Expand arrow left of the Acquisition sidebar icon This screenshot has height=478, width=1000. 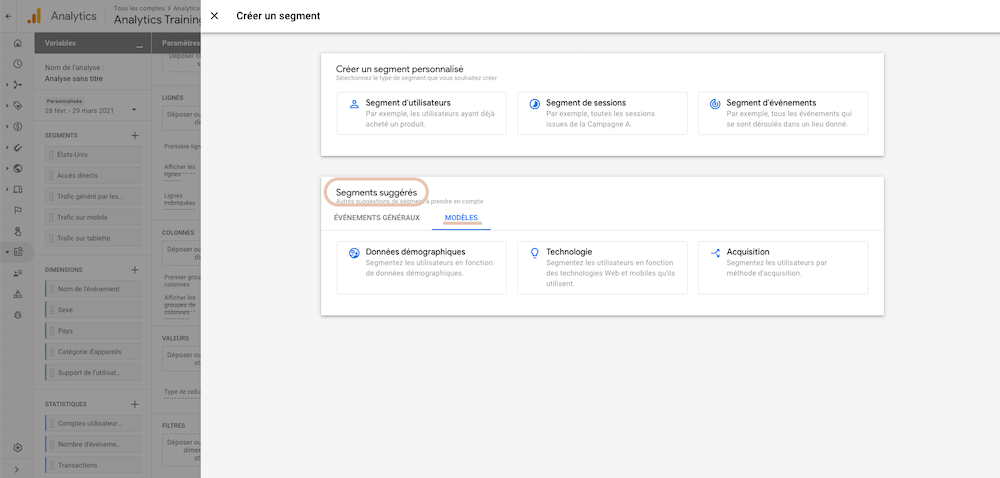tap(7, 85)
